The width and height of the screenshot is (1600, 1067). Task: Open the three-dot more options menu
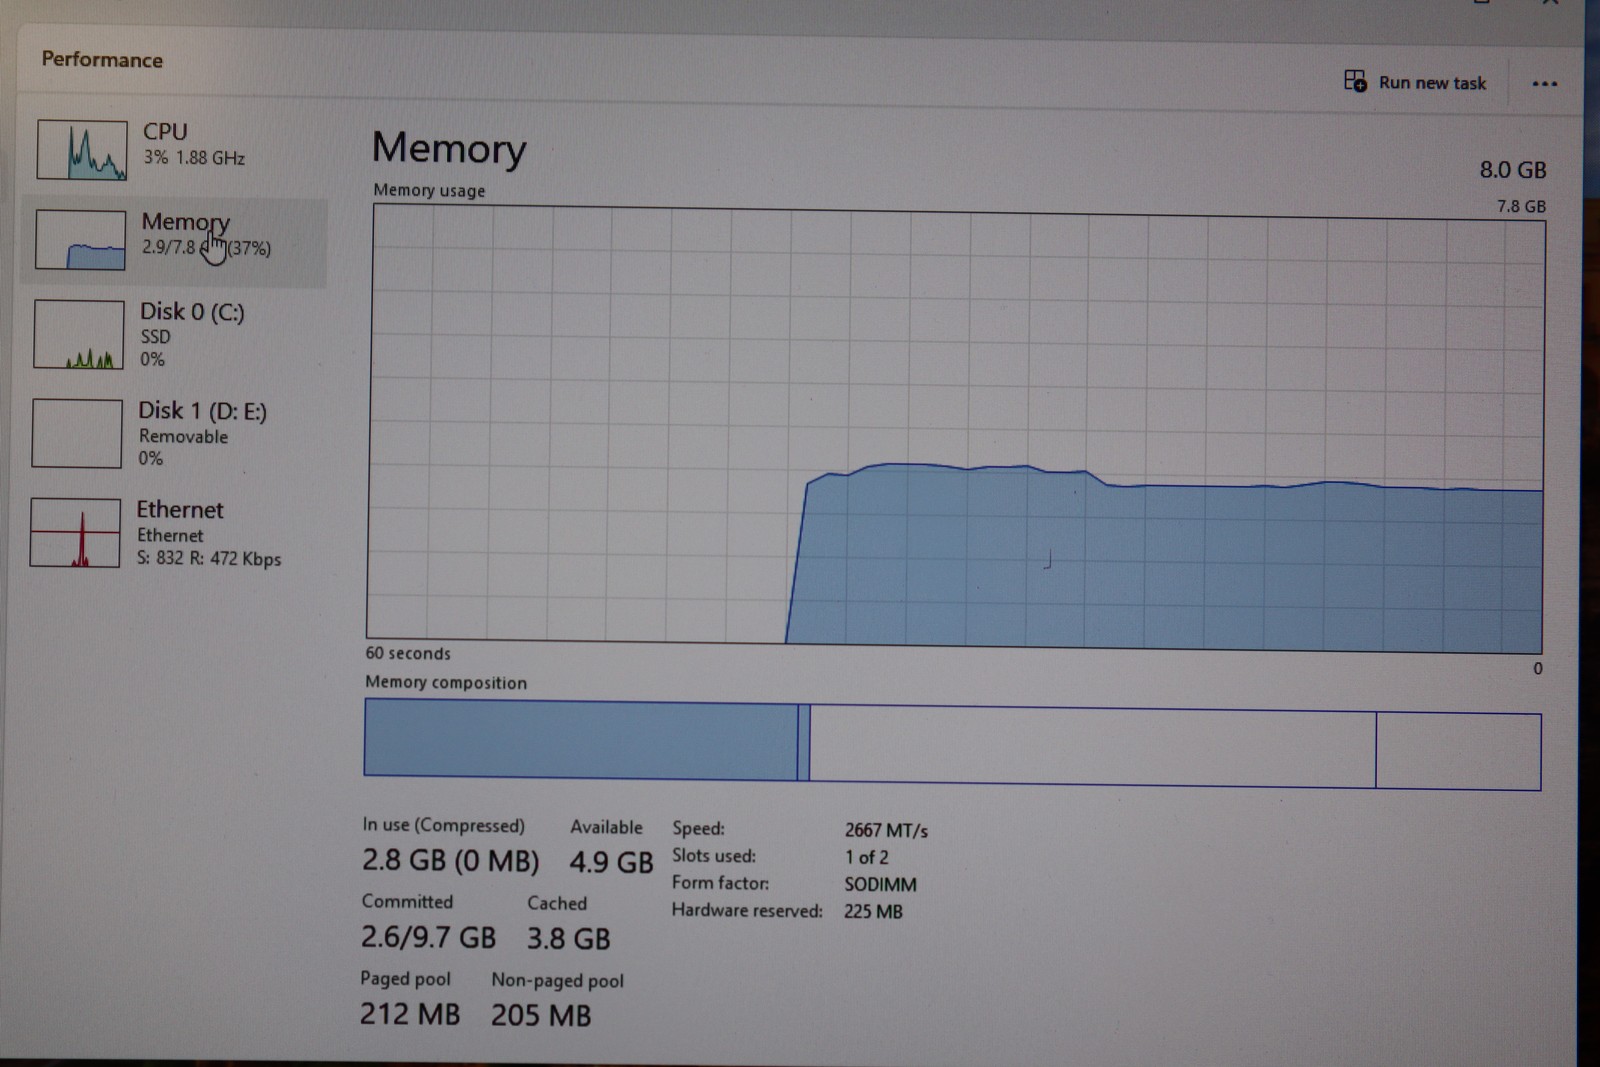(x=1544, y=84)
